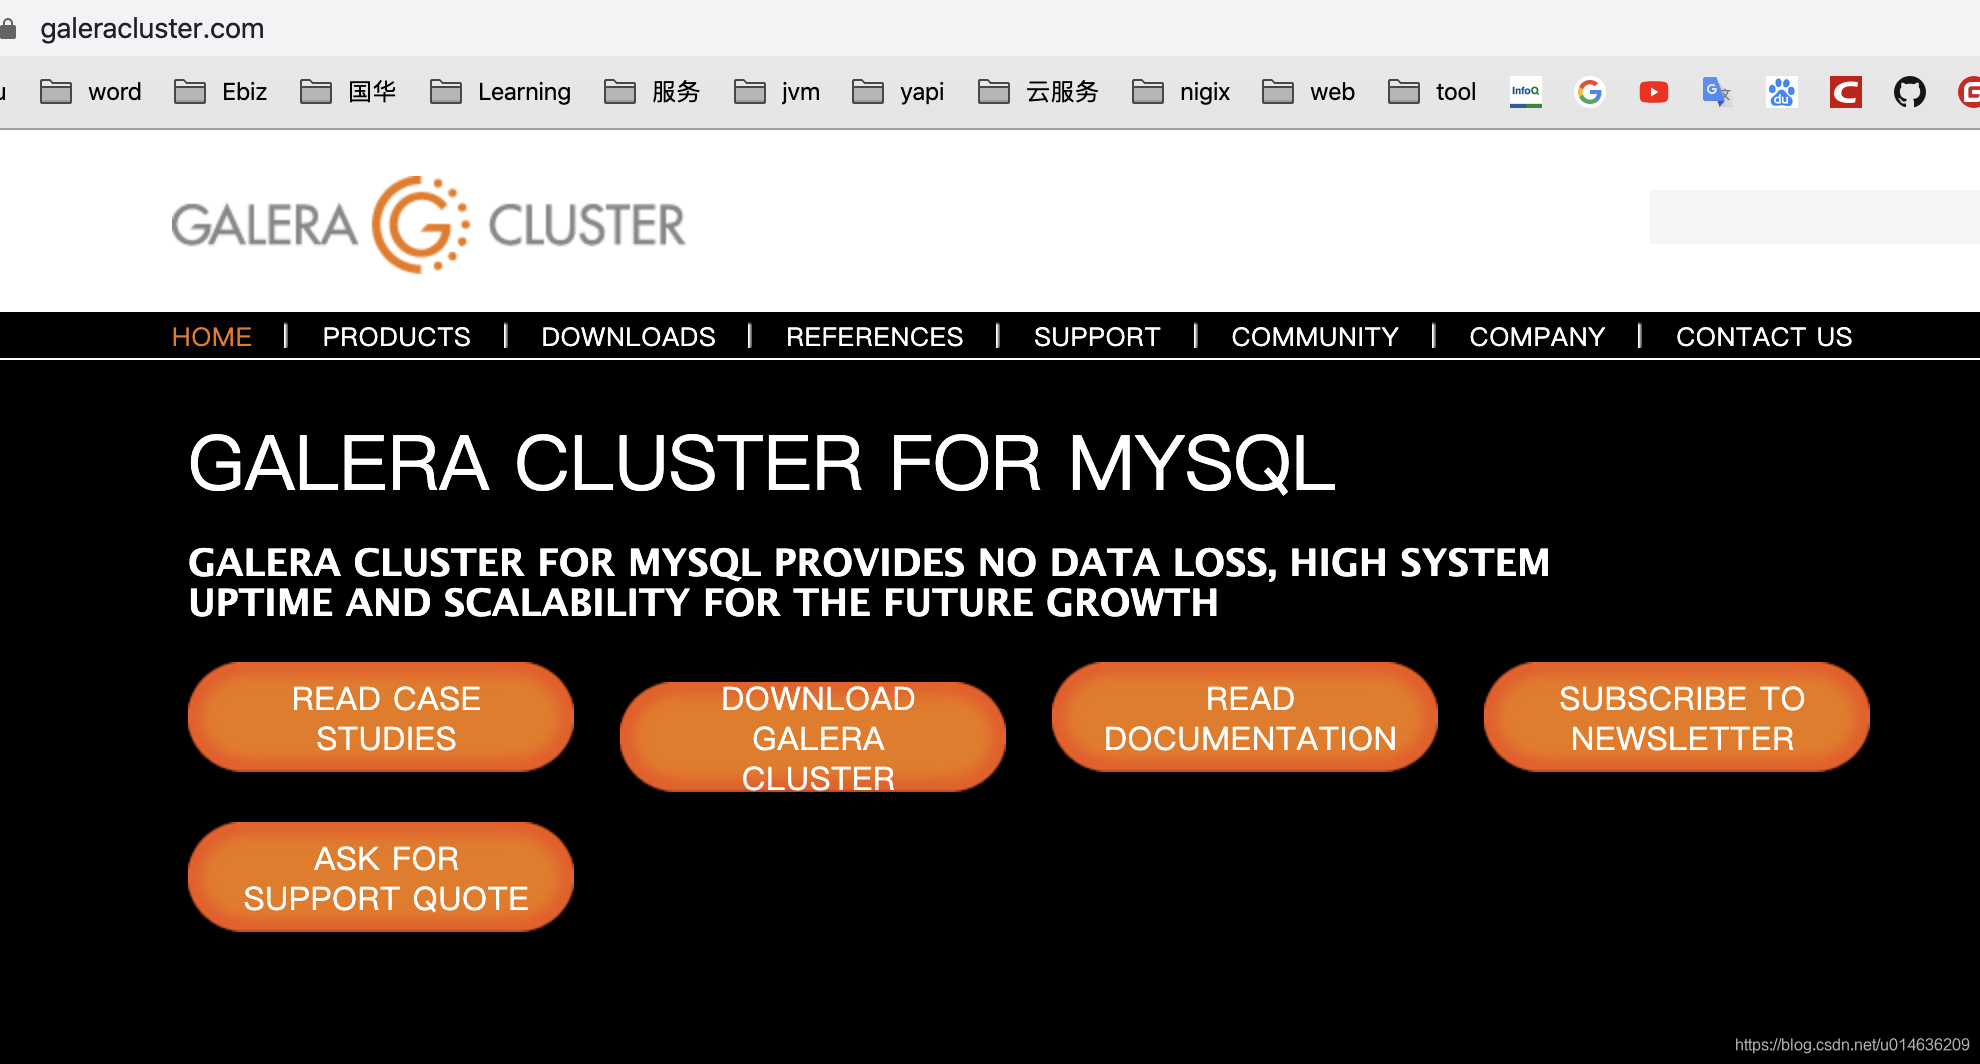1980x1064 pixels.
Task: Open the tool bookmark folder
Action: click(x=1432, y=92)
